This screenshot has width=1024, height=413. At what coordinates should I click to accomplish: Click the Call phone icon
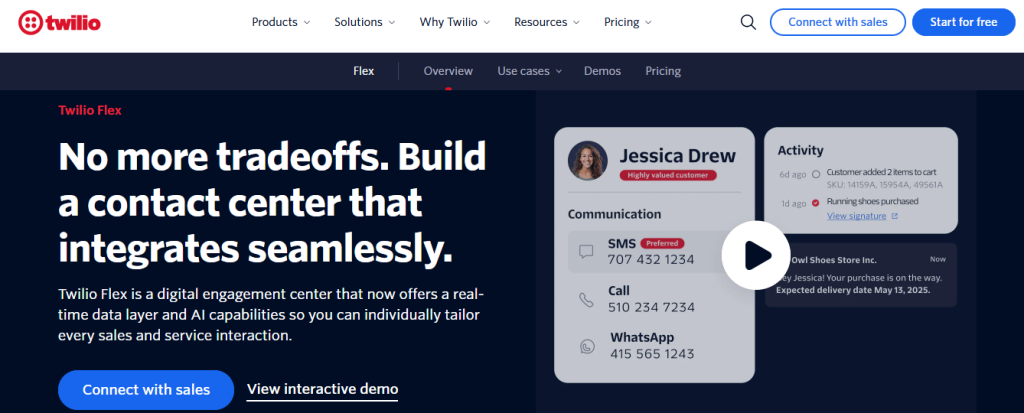tap(586, 299)
